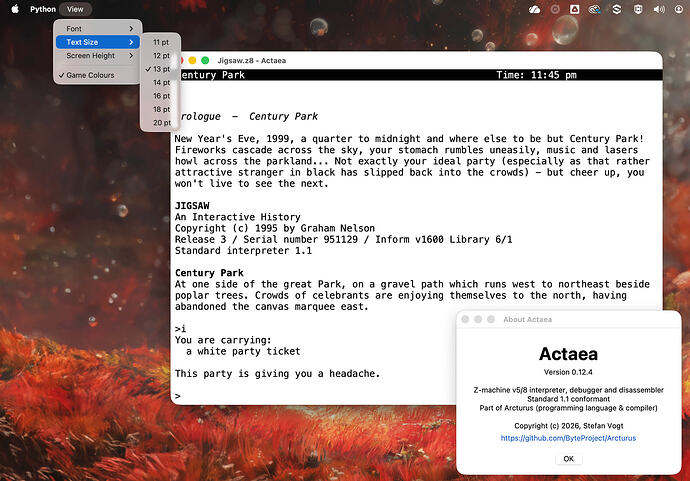Open the shield security menu bar icon

pos(638,9)
